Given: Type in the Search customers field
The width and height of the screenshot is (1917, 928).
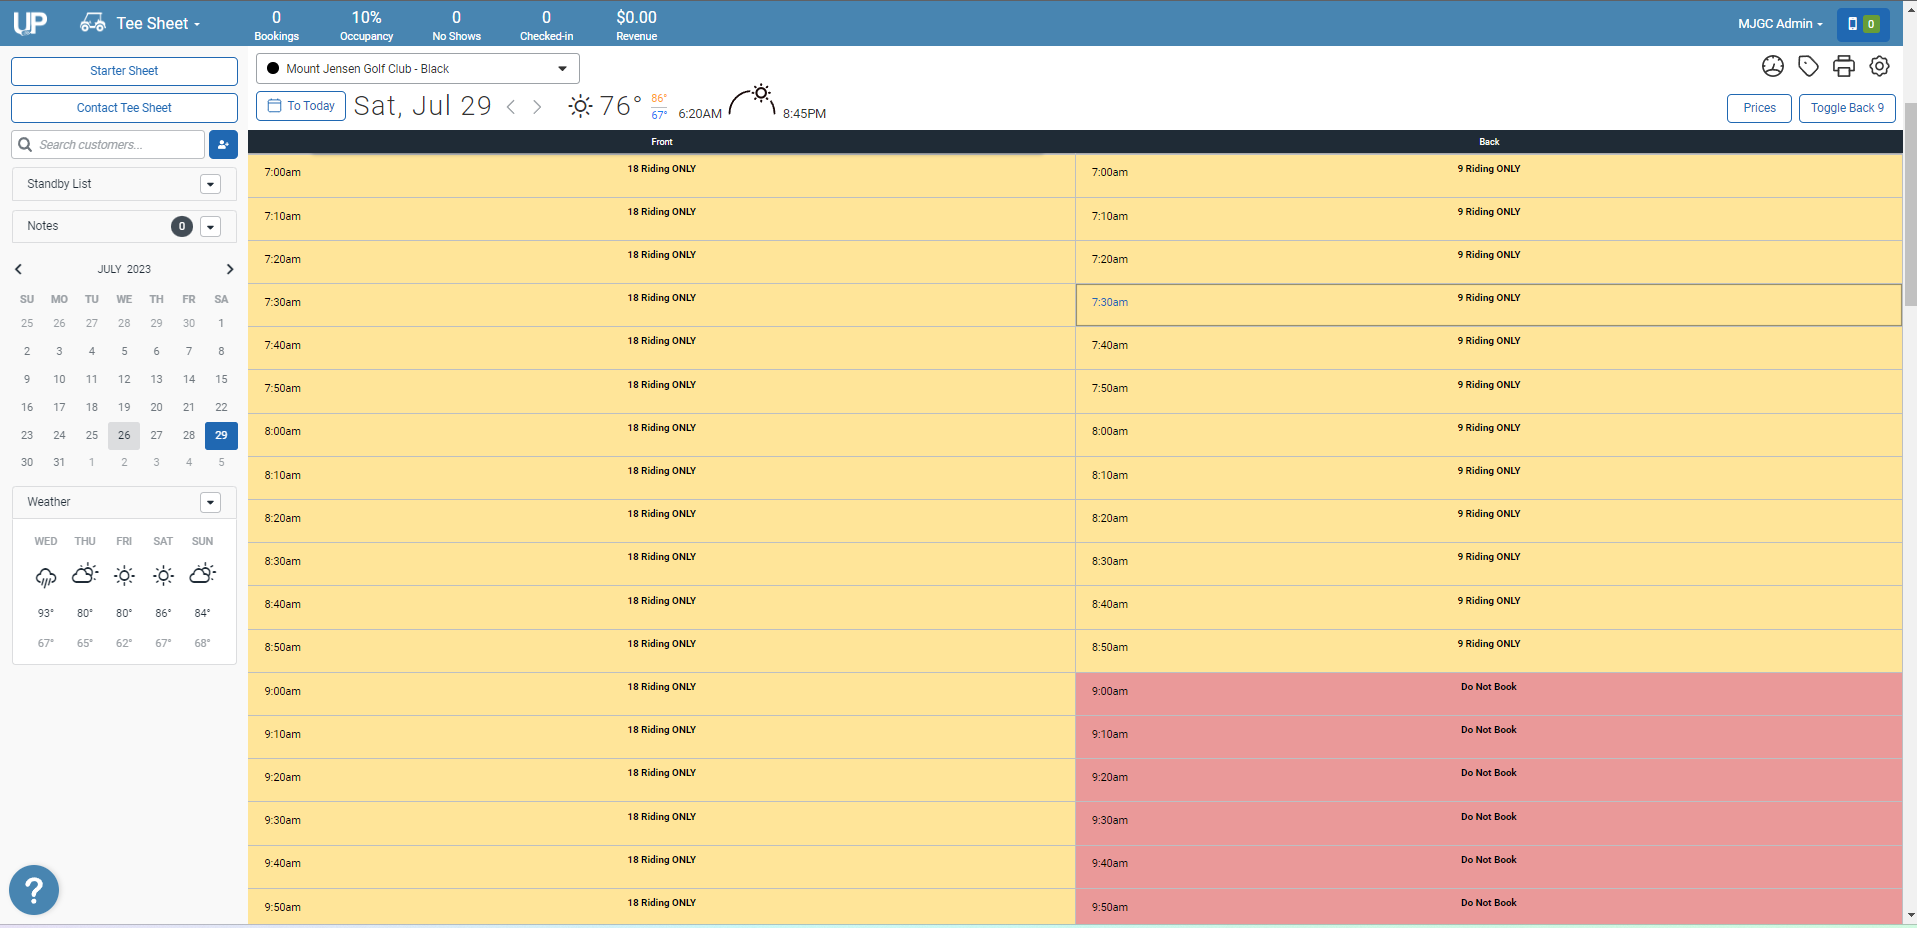Looking at the screenshot, I should click(110, 144).
